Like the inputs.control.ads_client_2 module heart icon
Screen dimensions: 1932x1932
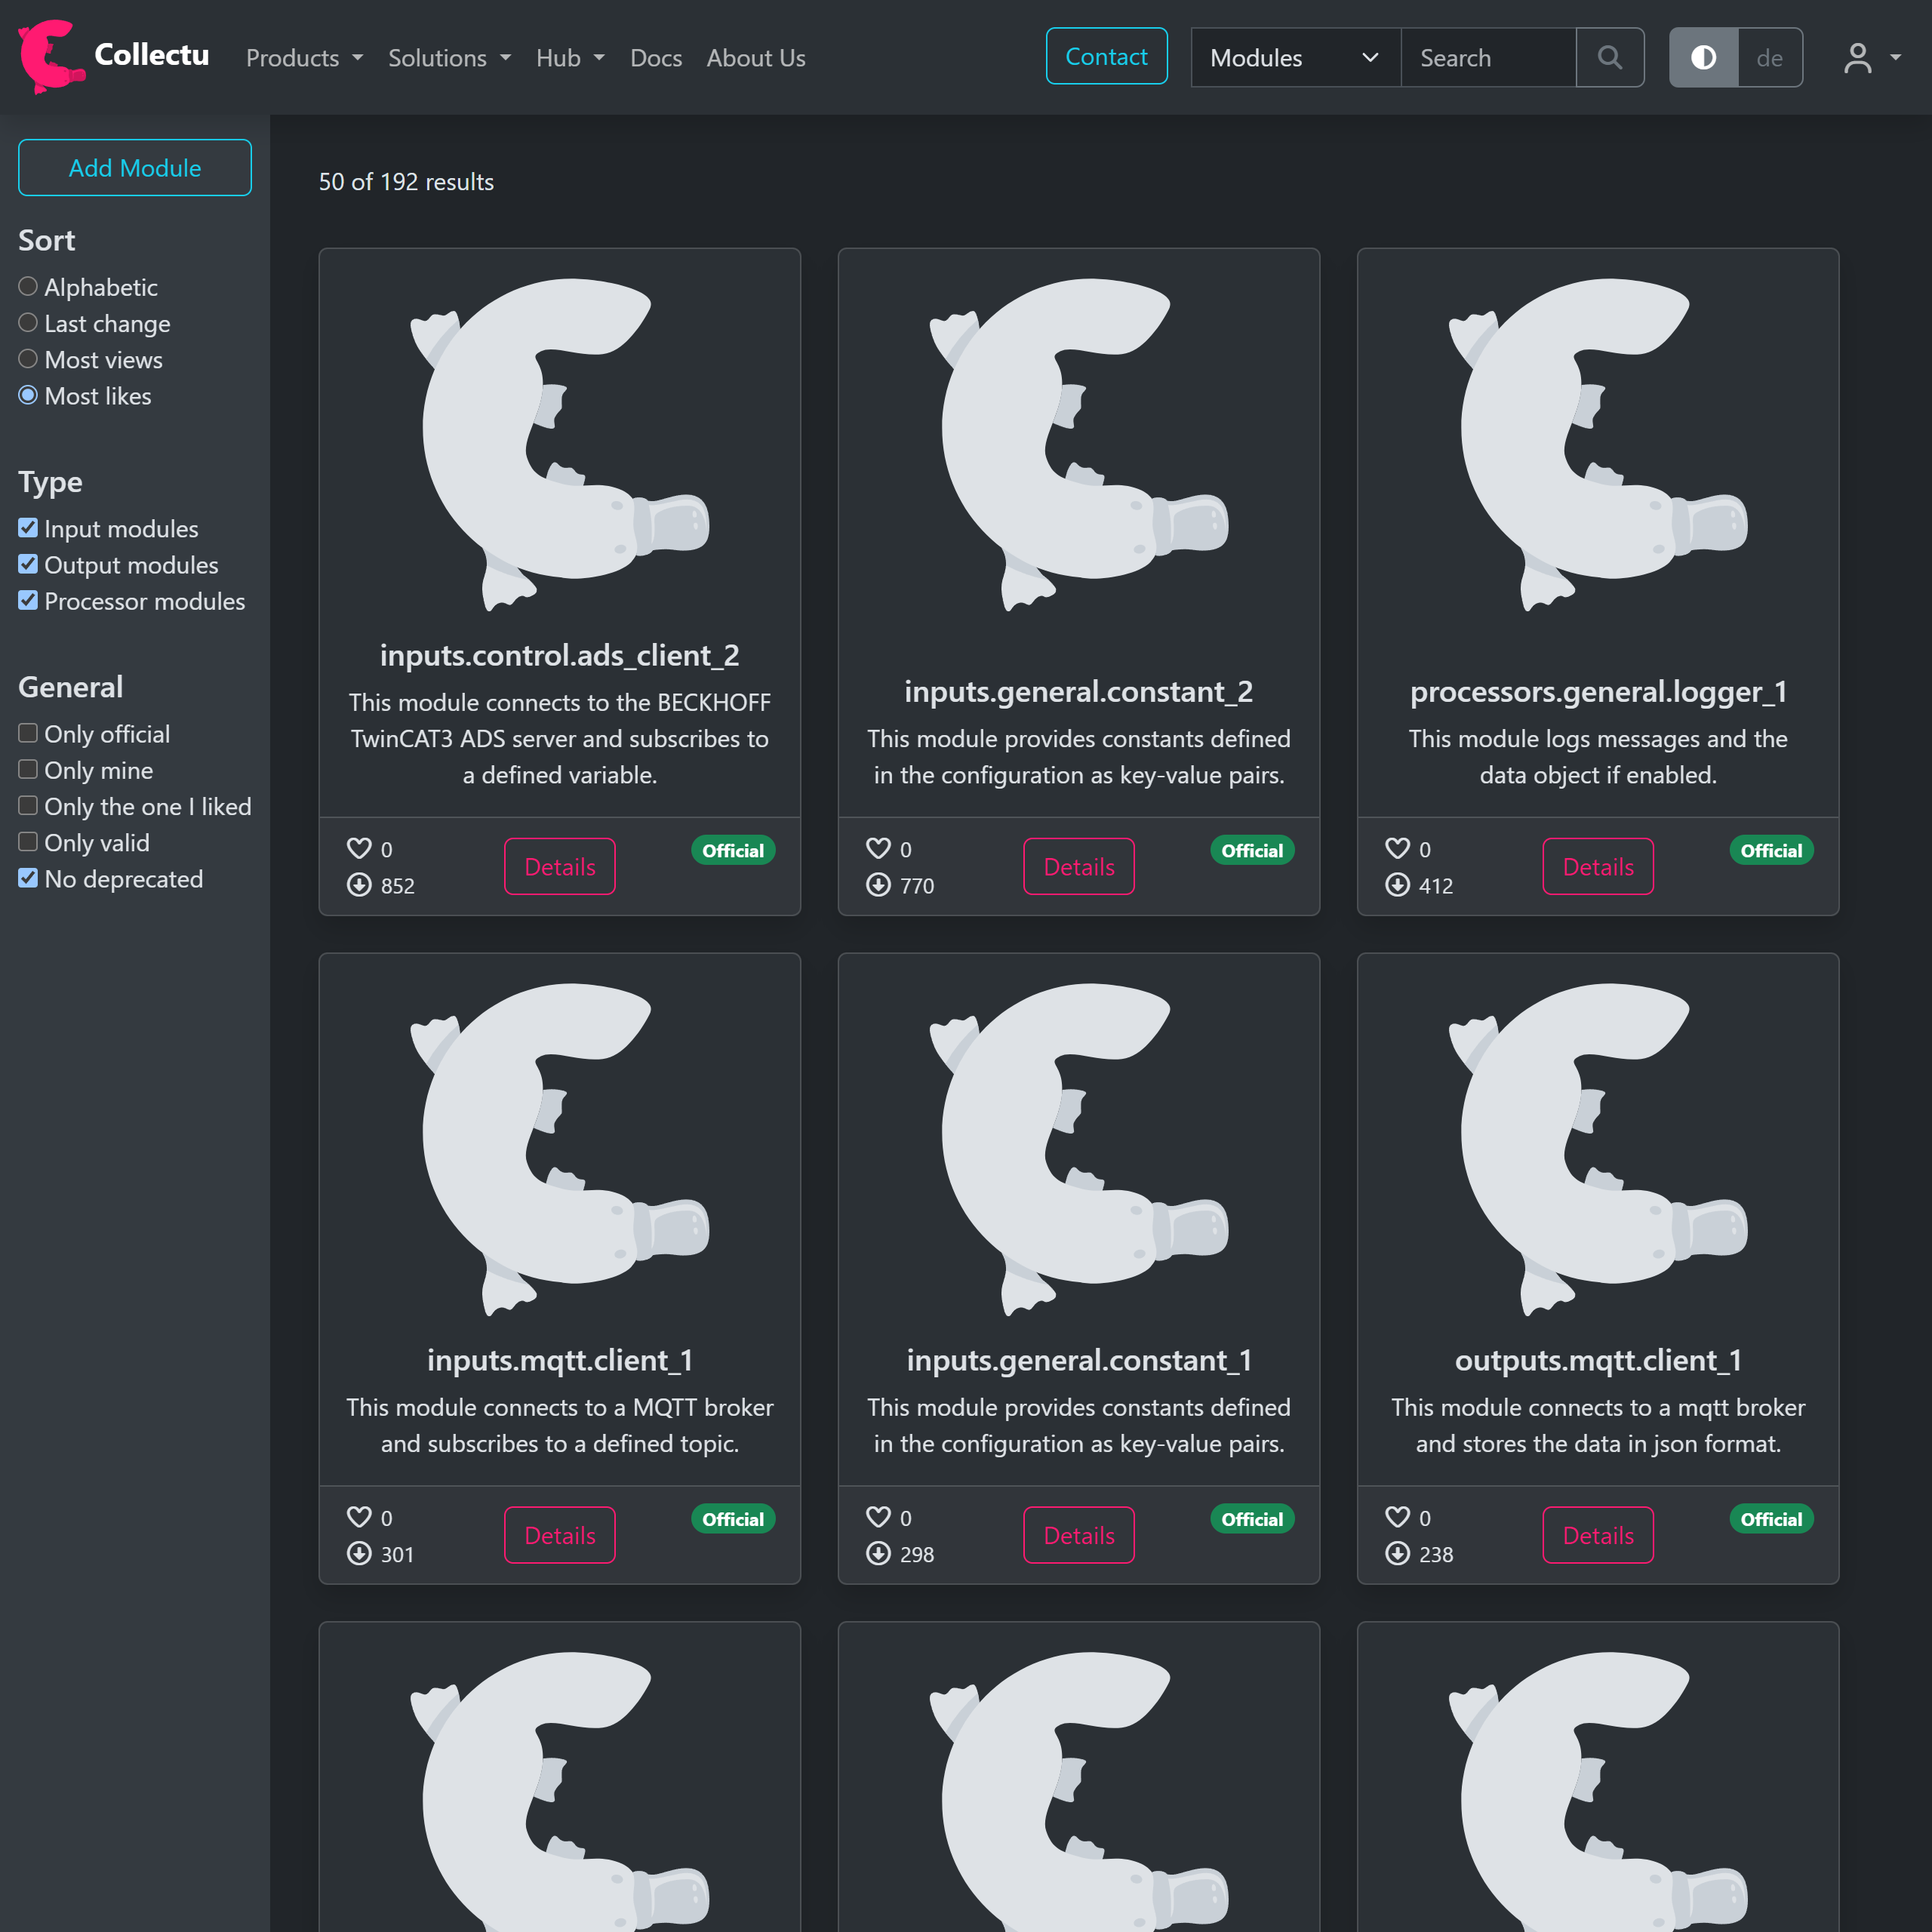pyautogui.click(x=359, y=849)
